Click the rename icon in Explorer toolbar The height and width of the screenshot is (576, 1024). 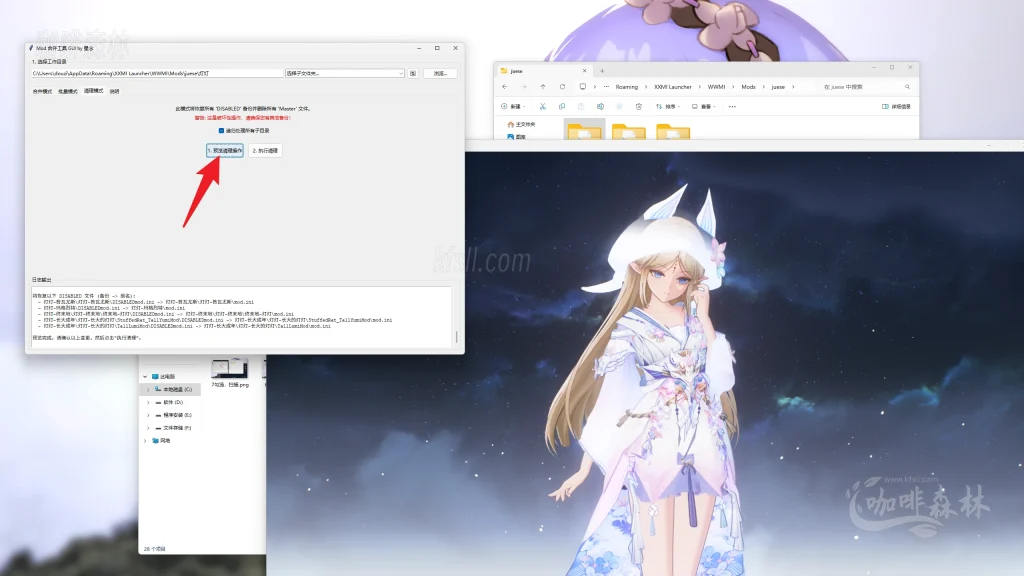[600, 106]
